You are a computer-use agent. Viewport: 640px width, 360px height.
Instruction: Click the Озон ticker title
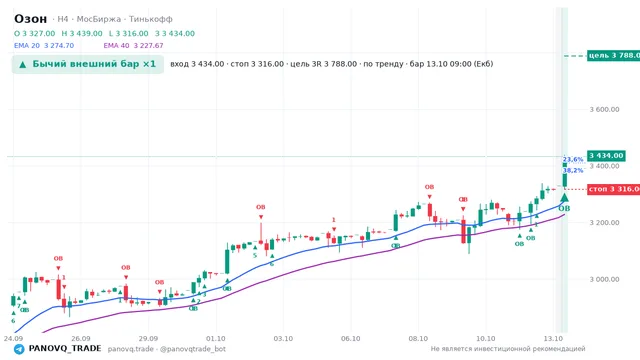(x=31, y=19)
